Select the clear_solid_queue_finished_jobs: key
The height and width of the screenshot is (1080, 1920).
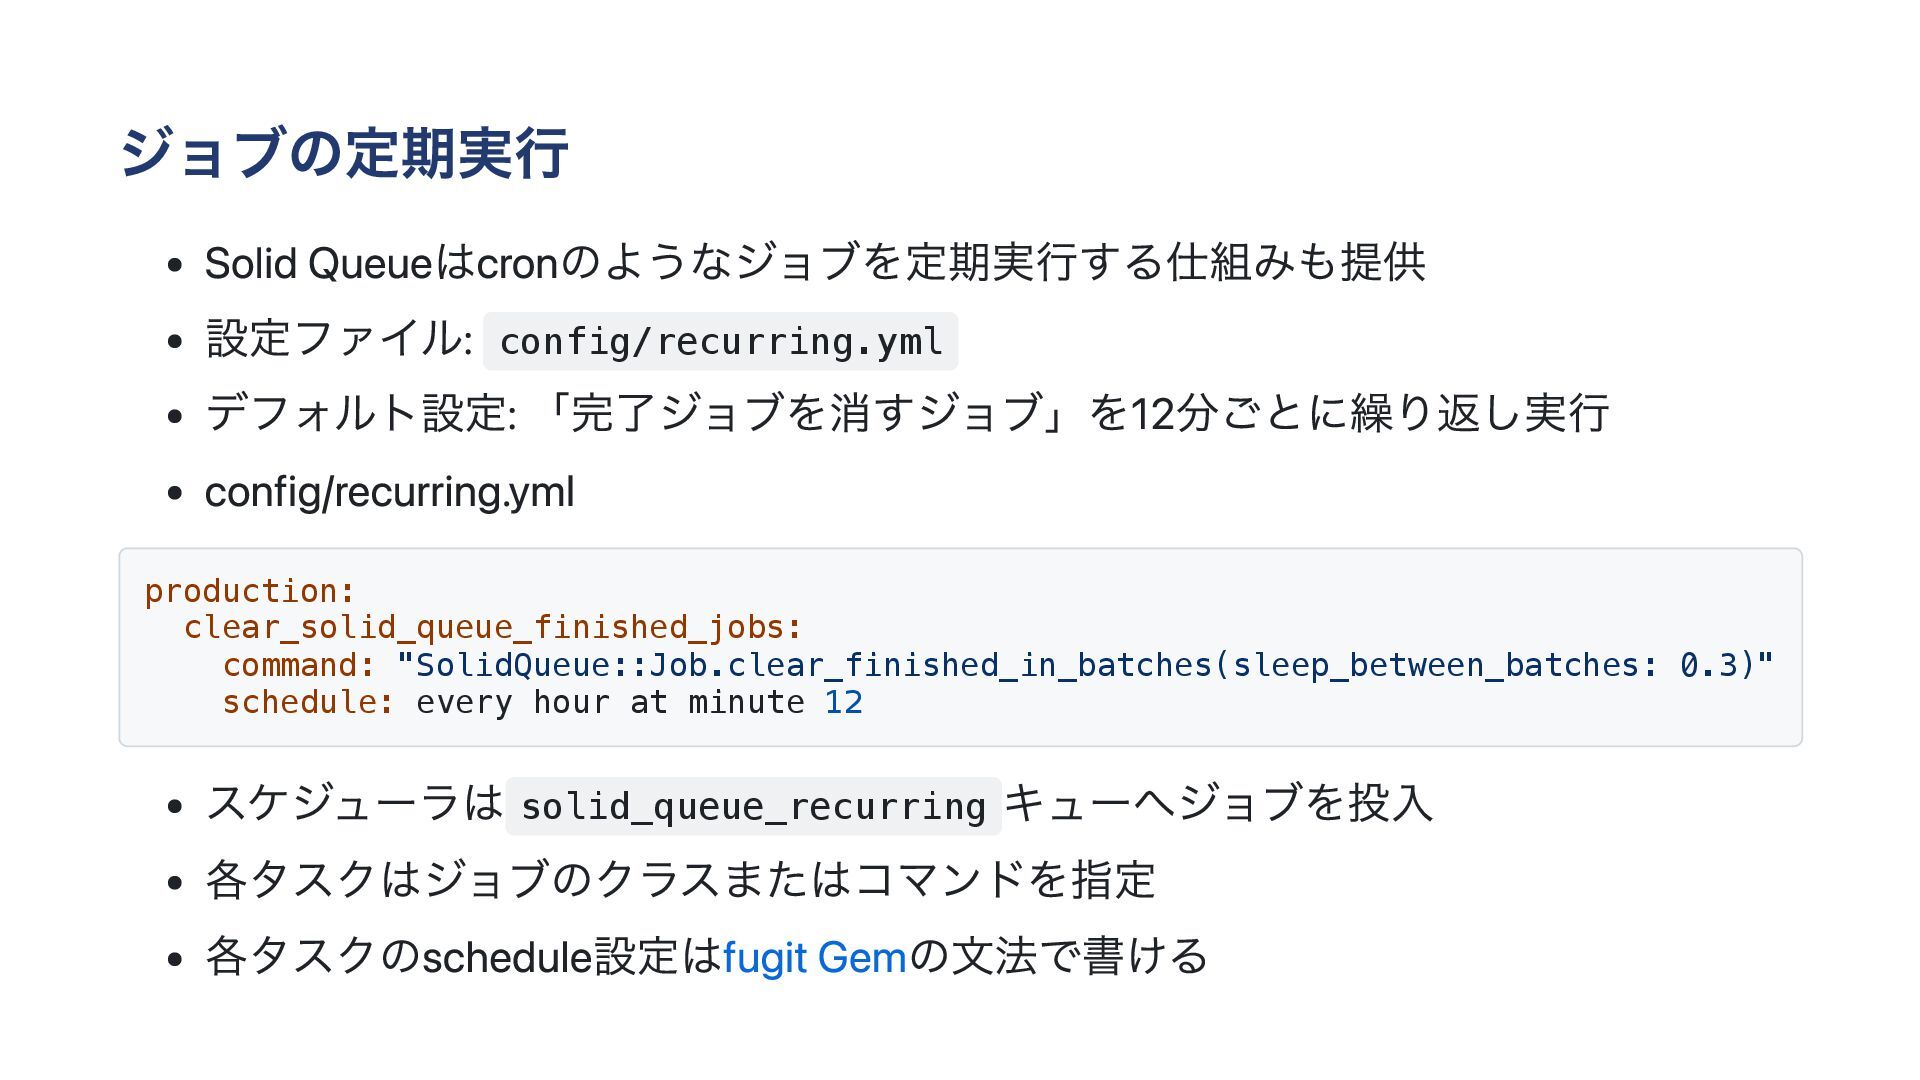493,627
